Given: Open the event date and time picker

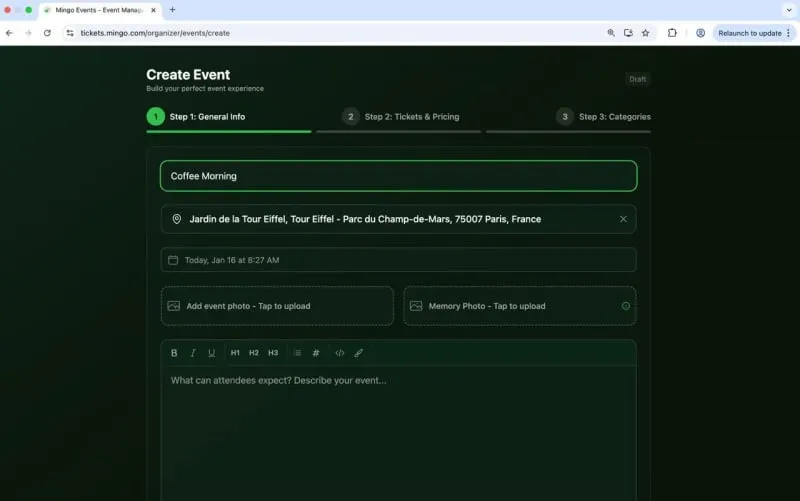Looking at the screenshot, I should [398, 260].
